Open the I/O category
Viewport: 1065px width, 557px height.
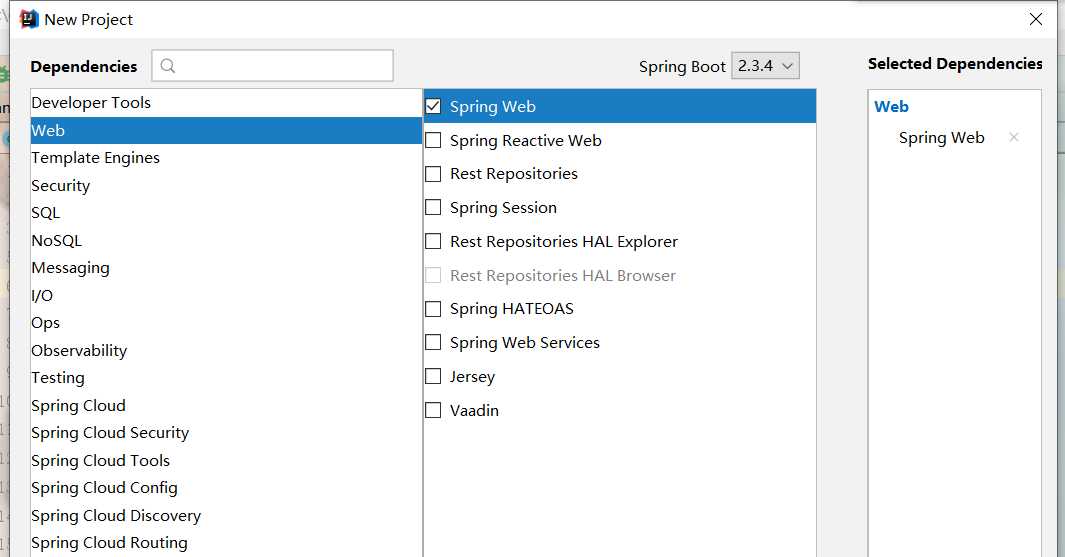[226, 295]
